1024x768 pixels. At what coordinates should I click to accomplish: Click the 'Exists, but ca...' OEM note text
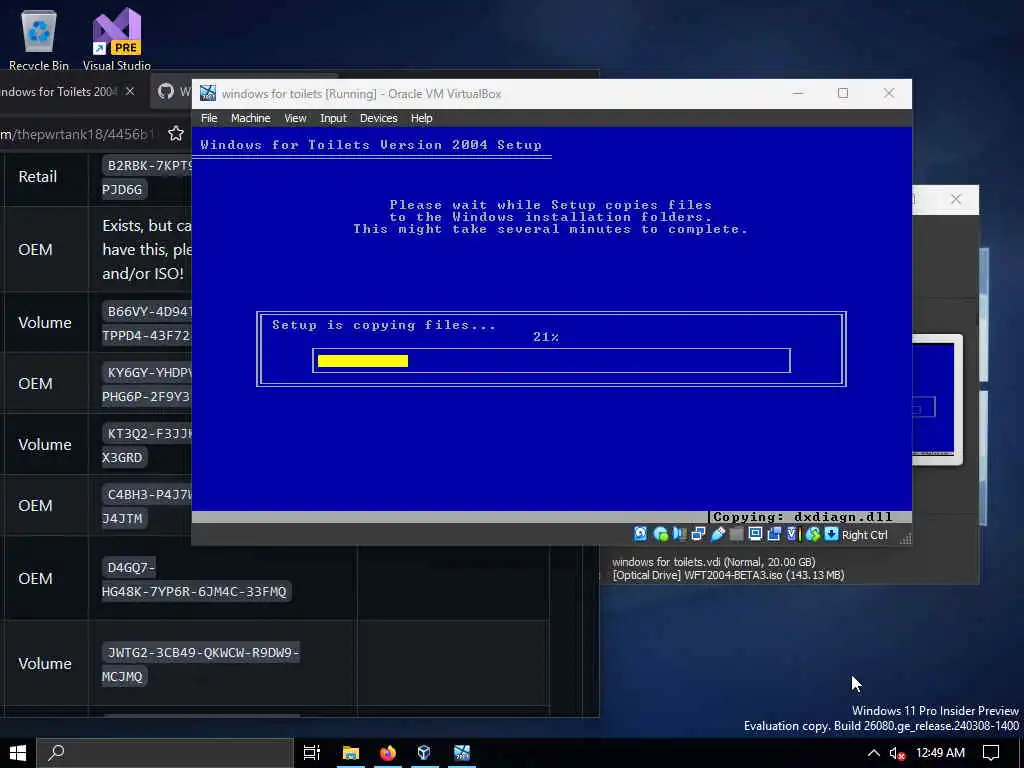tap(147, 249)
